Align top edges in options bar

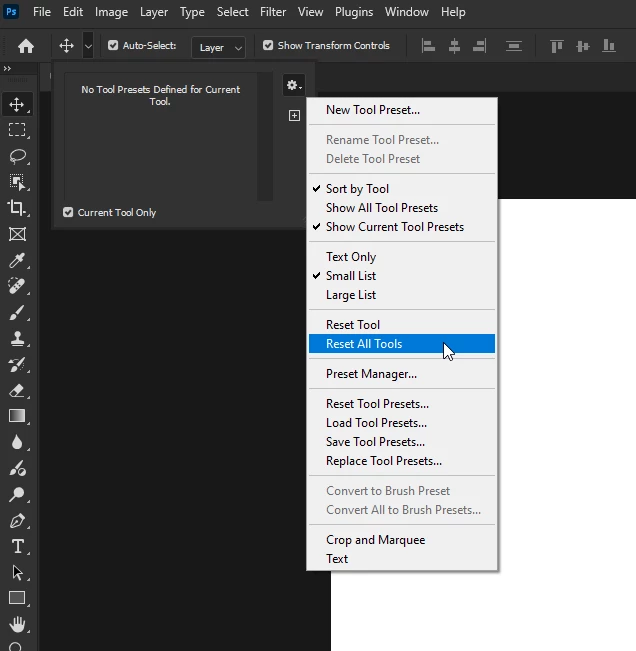[556, 46]
